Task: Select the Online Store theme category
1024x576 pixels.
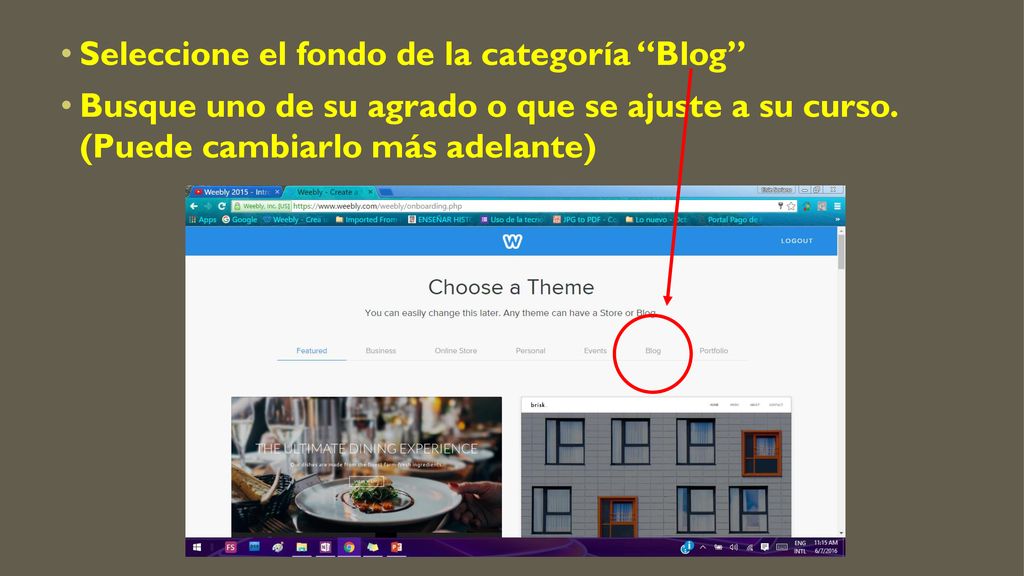Action: click(x=456, y=351)
